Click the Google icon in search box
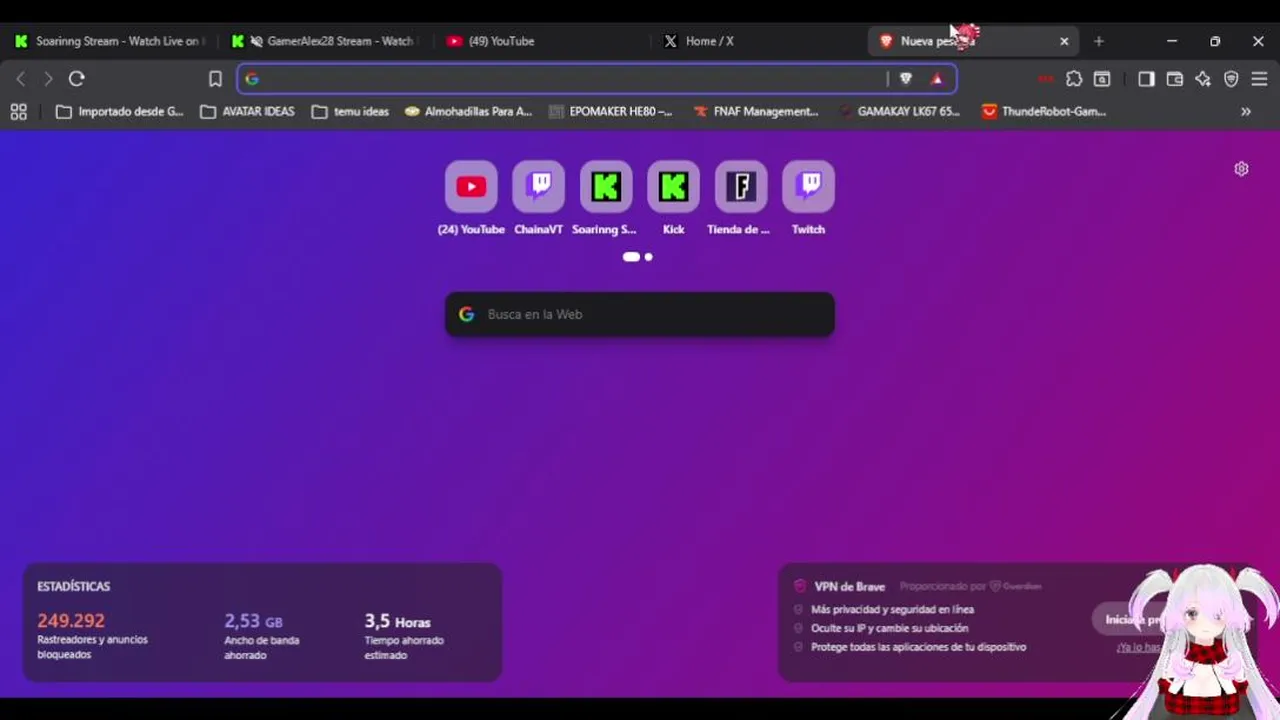This screenshot has width=1280, height=720. click(466, 314)
